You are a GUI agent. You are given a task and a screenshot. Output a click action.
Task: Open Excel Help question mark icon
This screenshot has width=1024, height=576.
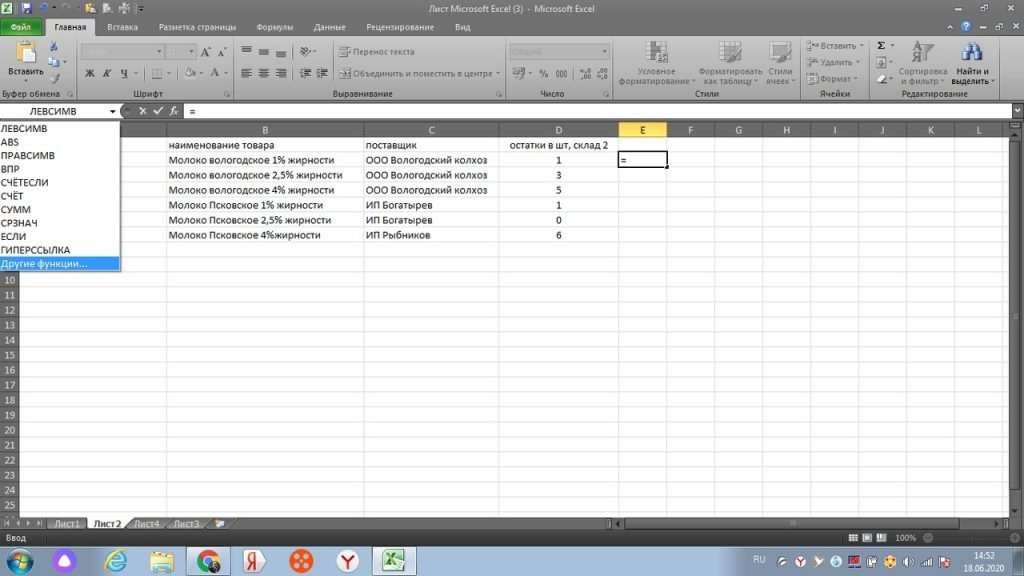(966, 27)
